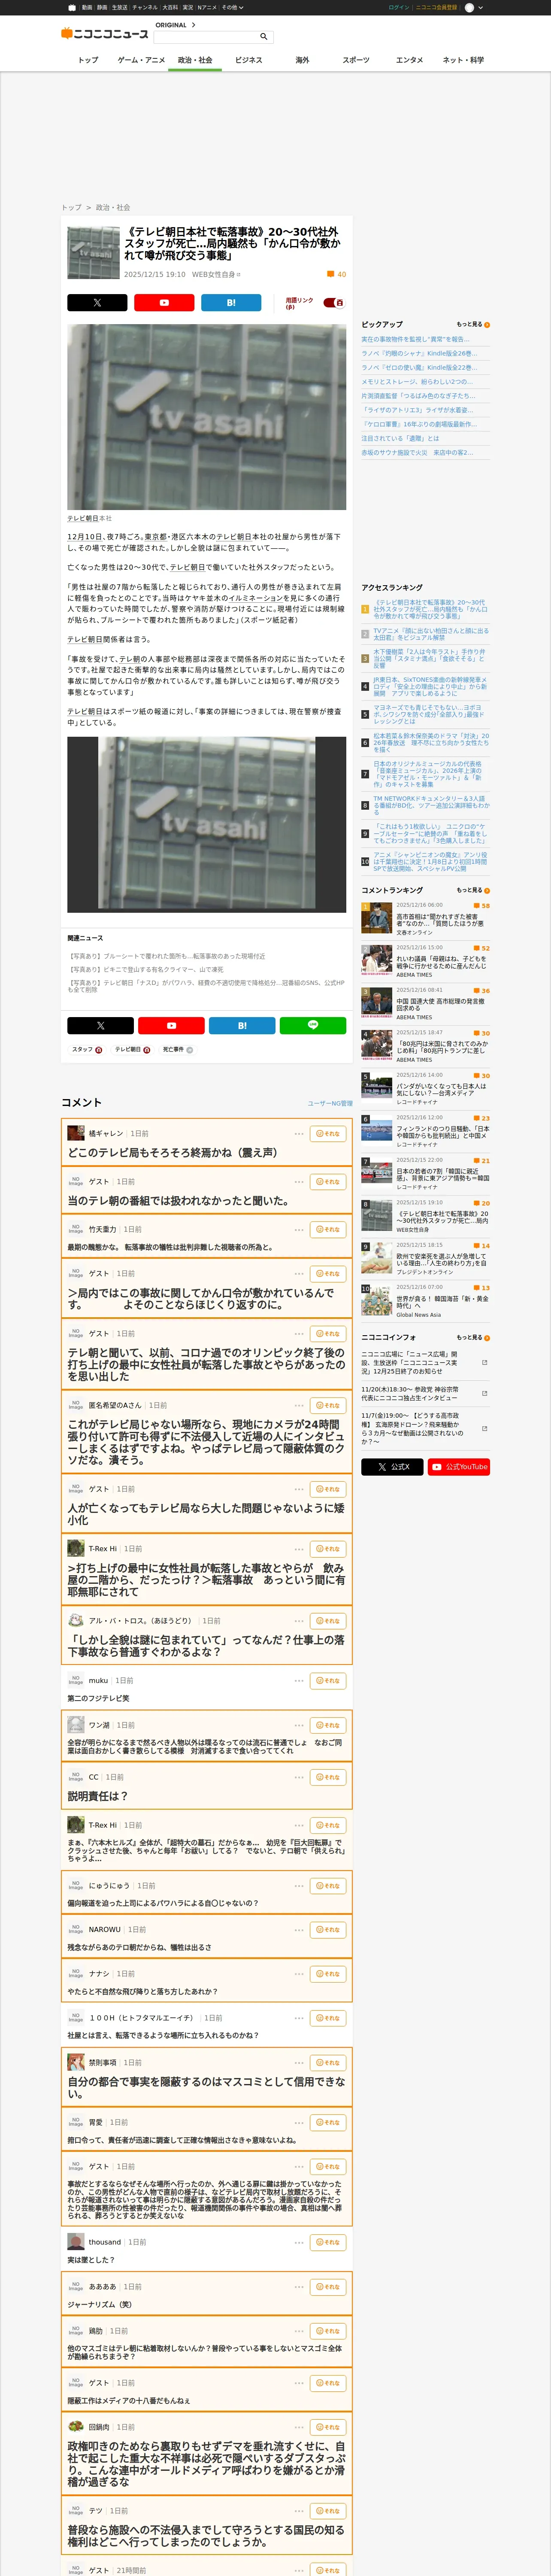
Task: Bookmark on Hatena using top blue B! button
Action: [x=231, y=302]
